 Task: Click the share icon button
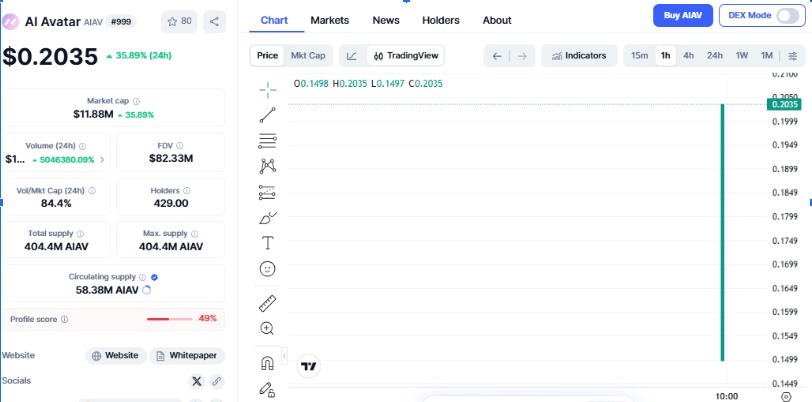(215, 21)
